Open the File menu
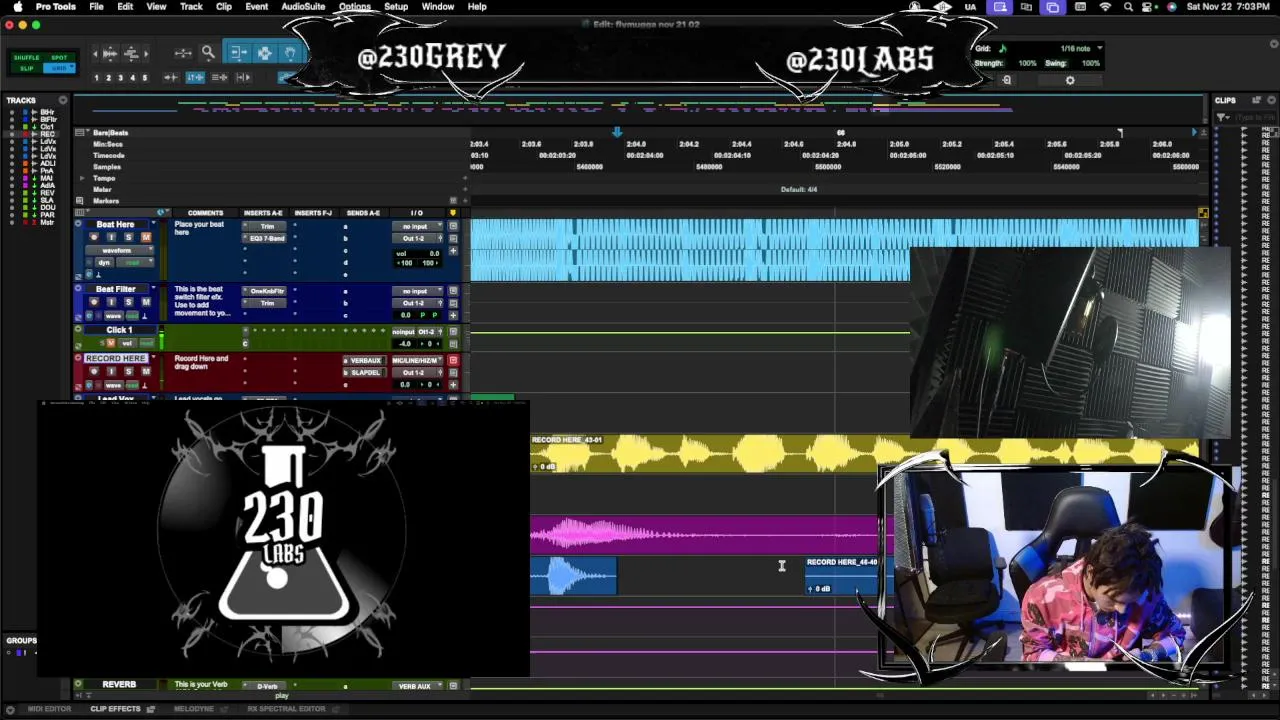The width and height of the screenshot is (1280, 720). tap(96, 7)
